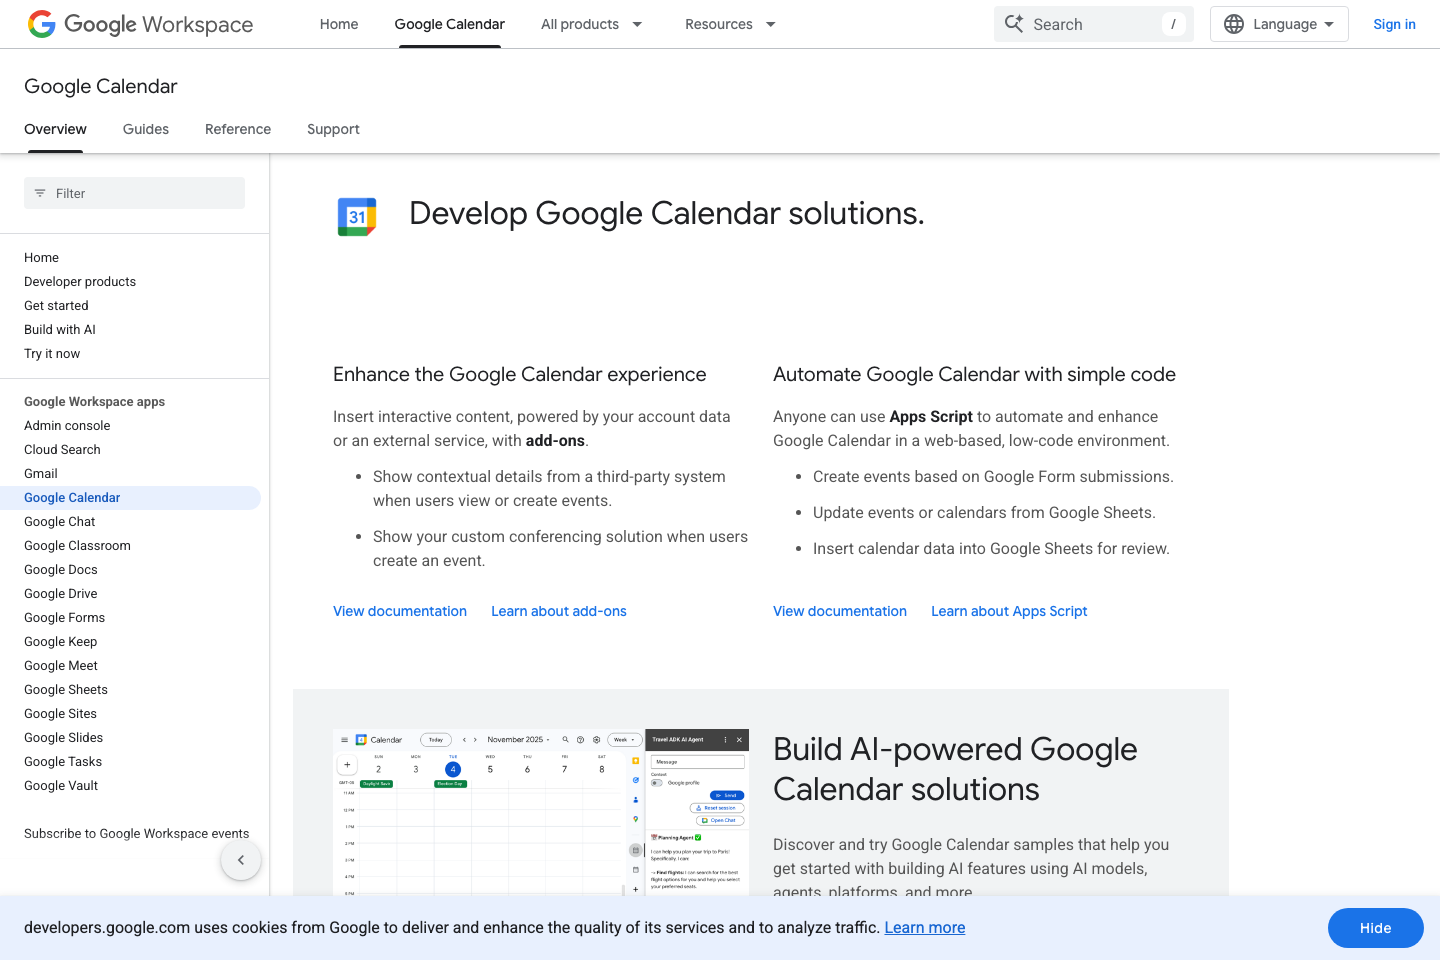Open the Reference tab
Screen dimensions: 1440x960
(237, 129)
